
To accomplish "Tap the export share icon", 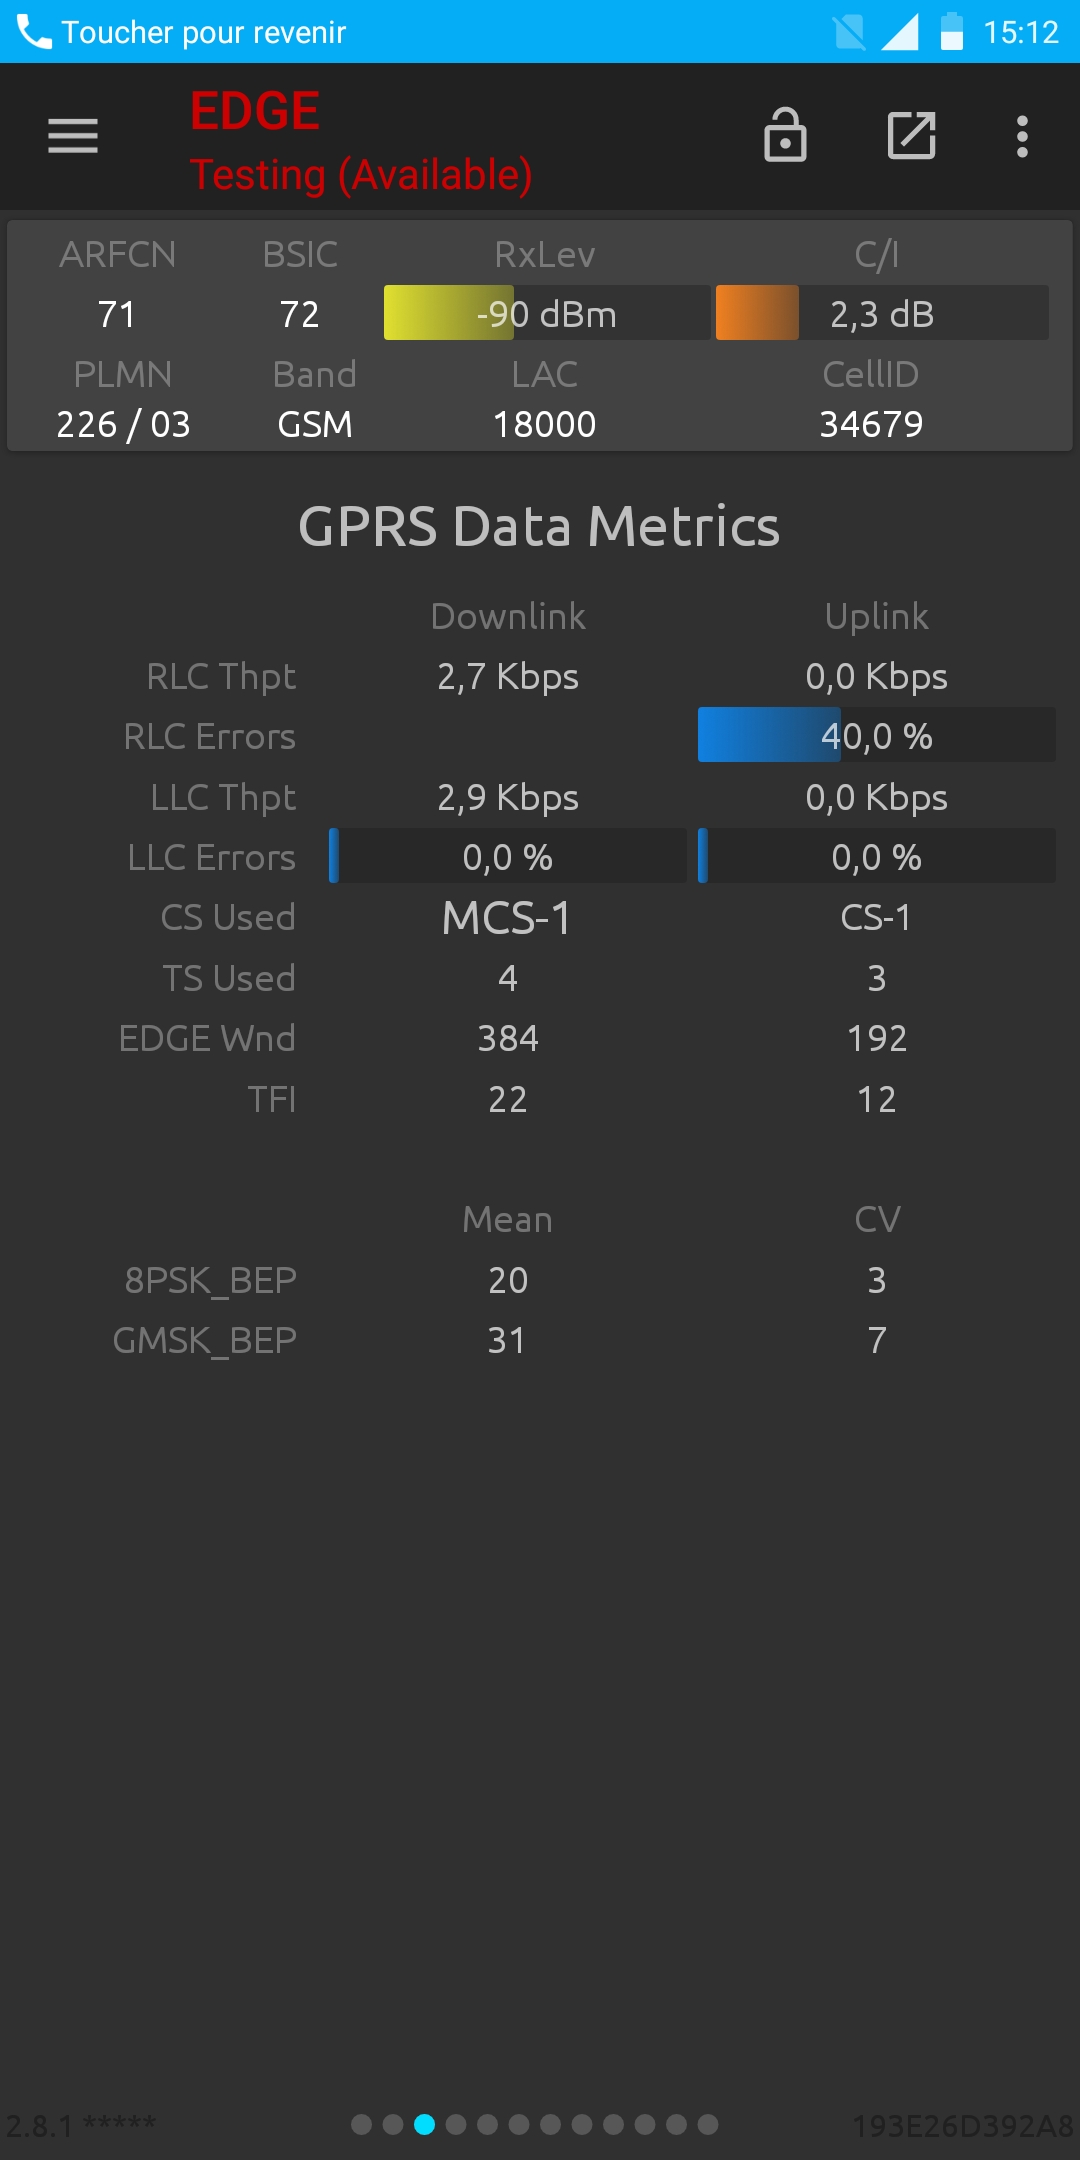I will point(912,135).
